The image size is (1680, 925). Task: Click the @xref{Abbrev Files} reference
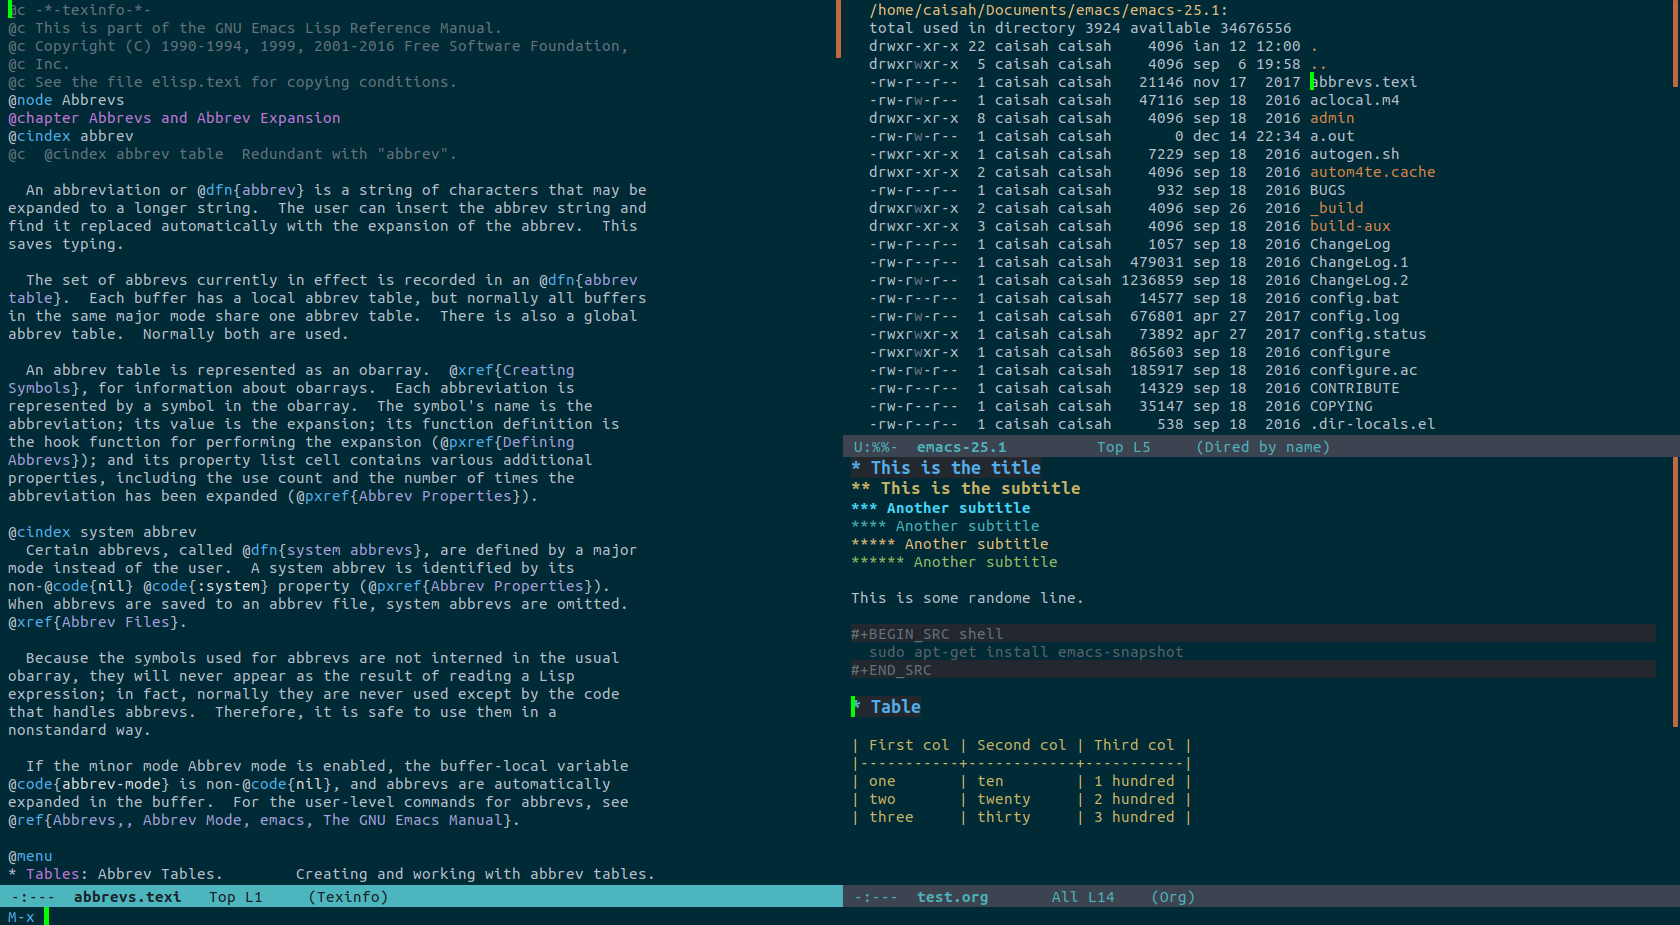pyautogui.click(x=93, y=622)
